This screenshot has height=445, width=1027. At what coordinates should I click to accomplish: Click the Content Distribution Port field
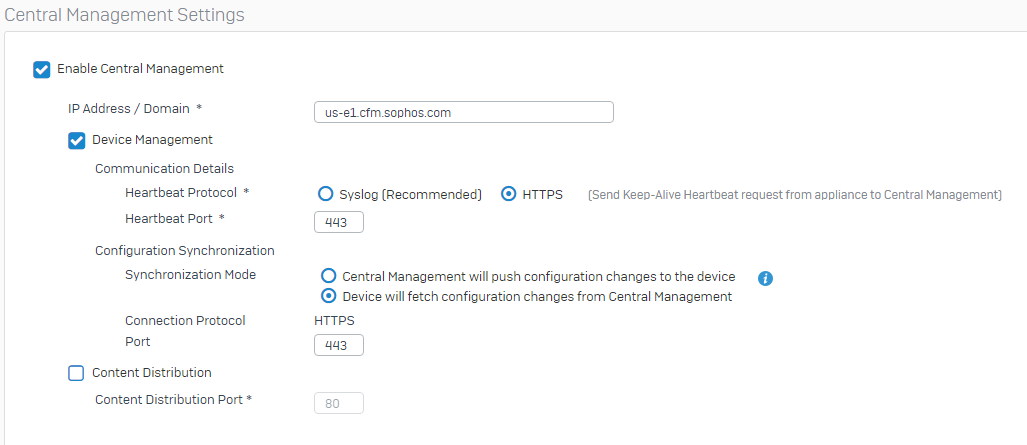point(339,404)
